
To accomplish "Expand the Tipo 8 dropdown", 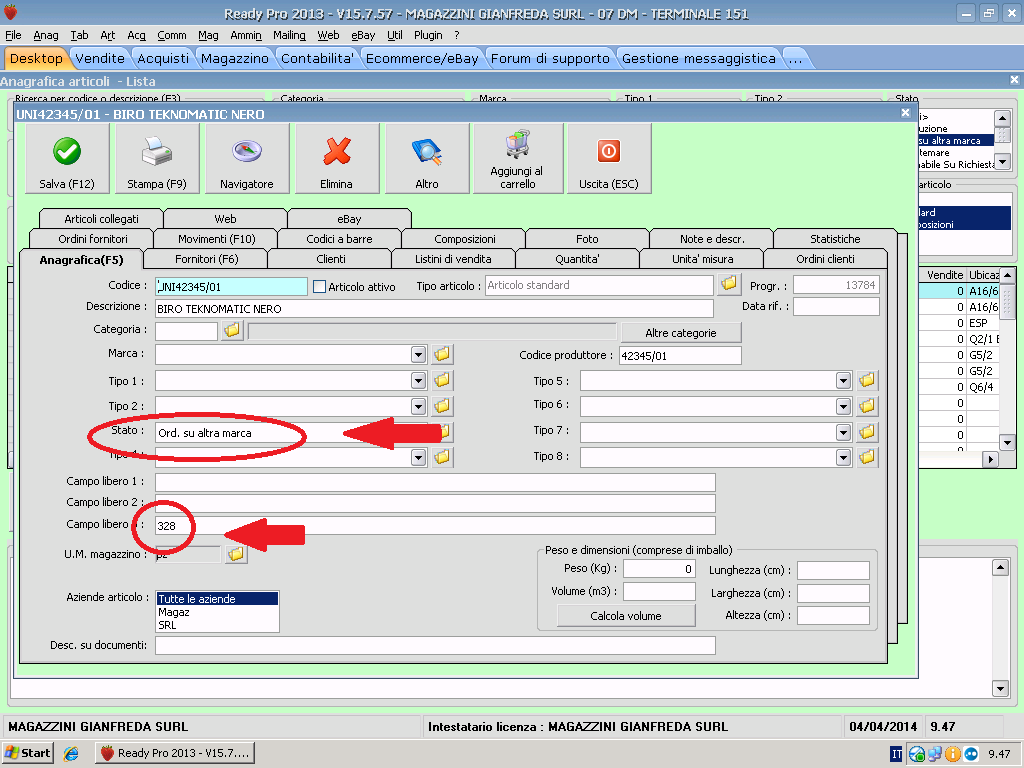I will pos(844,457).
